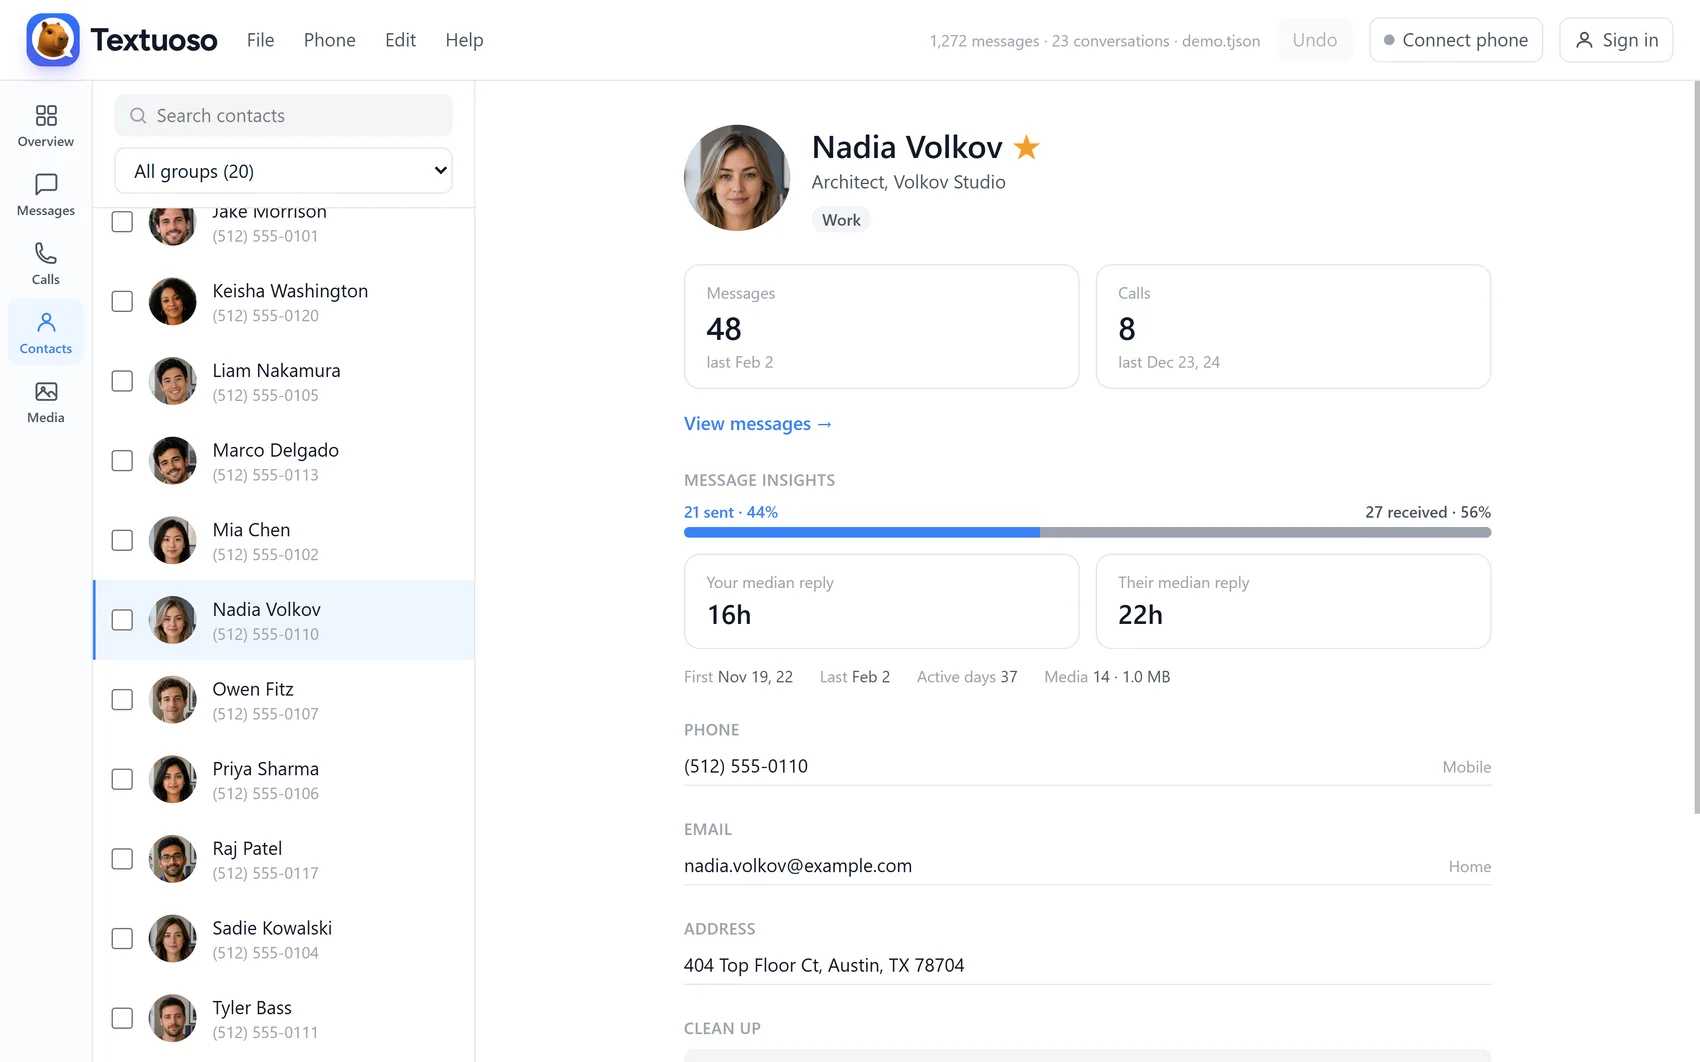
Task: Tick the checkbox for Keisha Washington
Action: 122,301
